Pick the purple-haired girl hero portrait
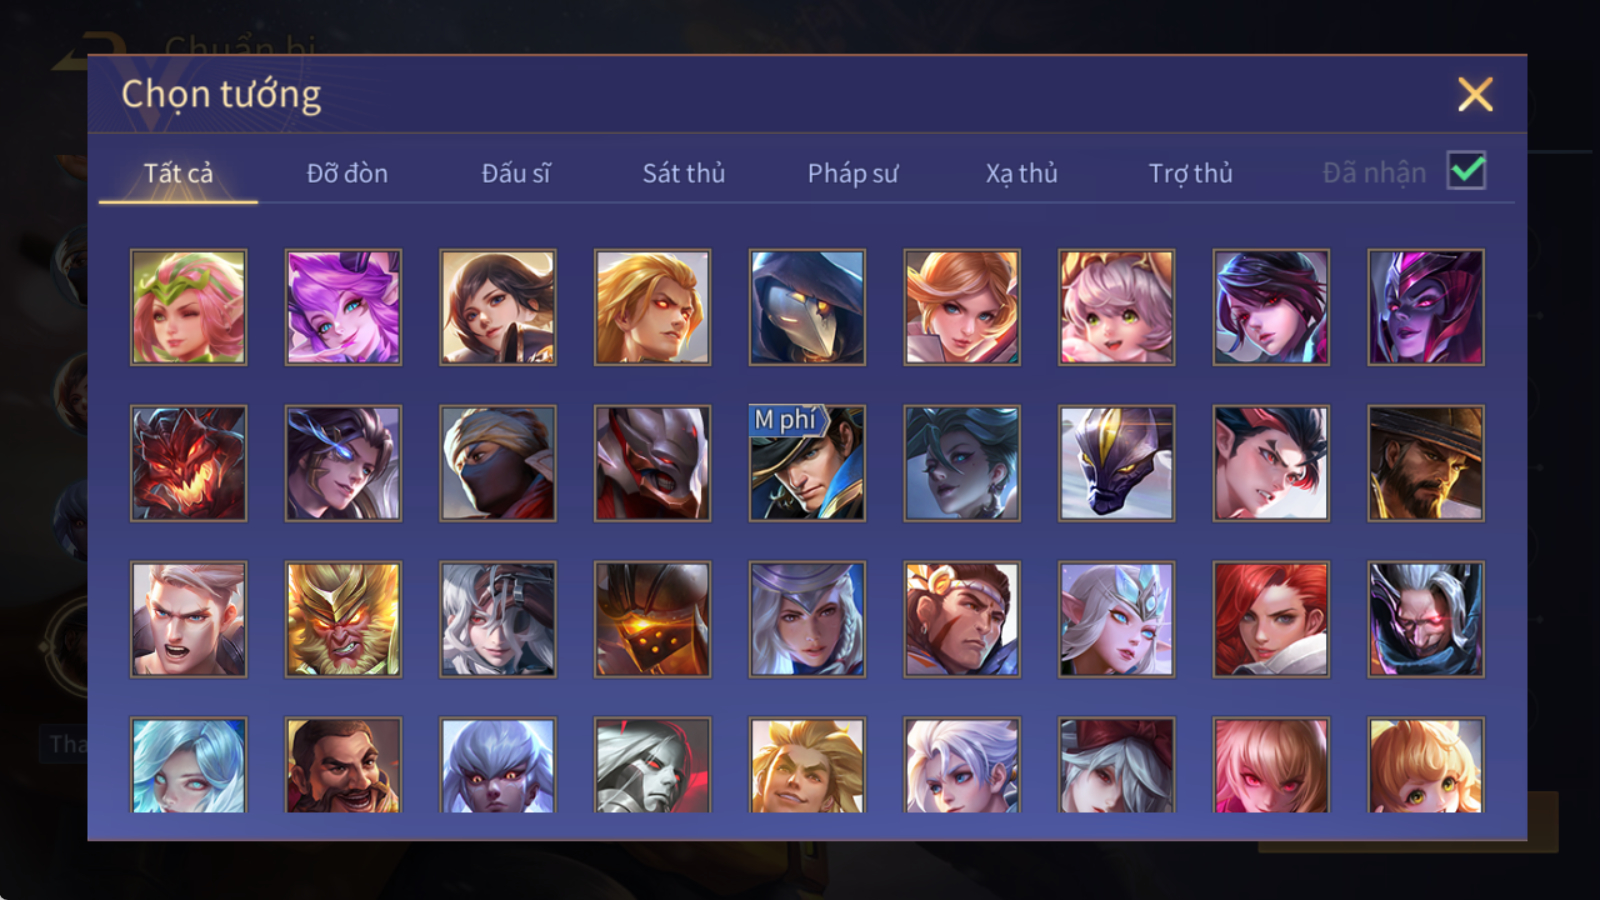Image resolution: width=1600 pixels, height=900 pixels. point(343,307)
